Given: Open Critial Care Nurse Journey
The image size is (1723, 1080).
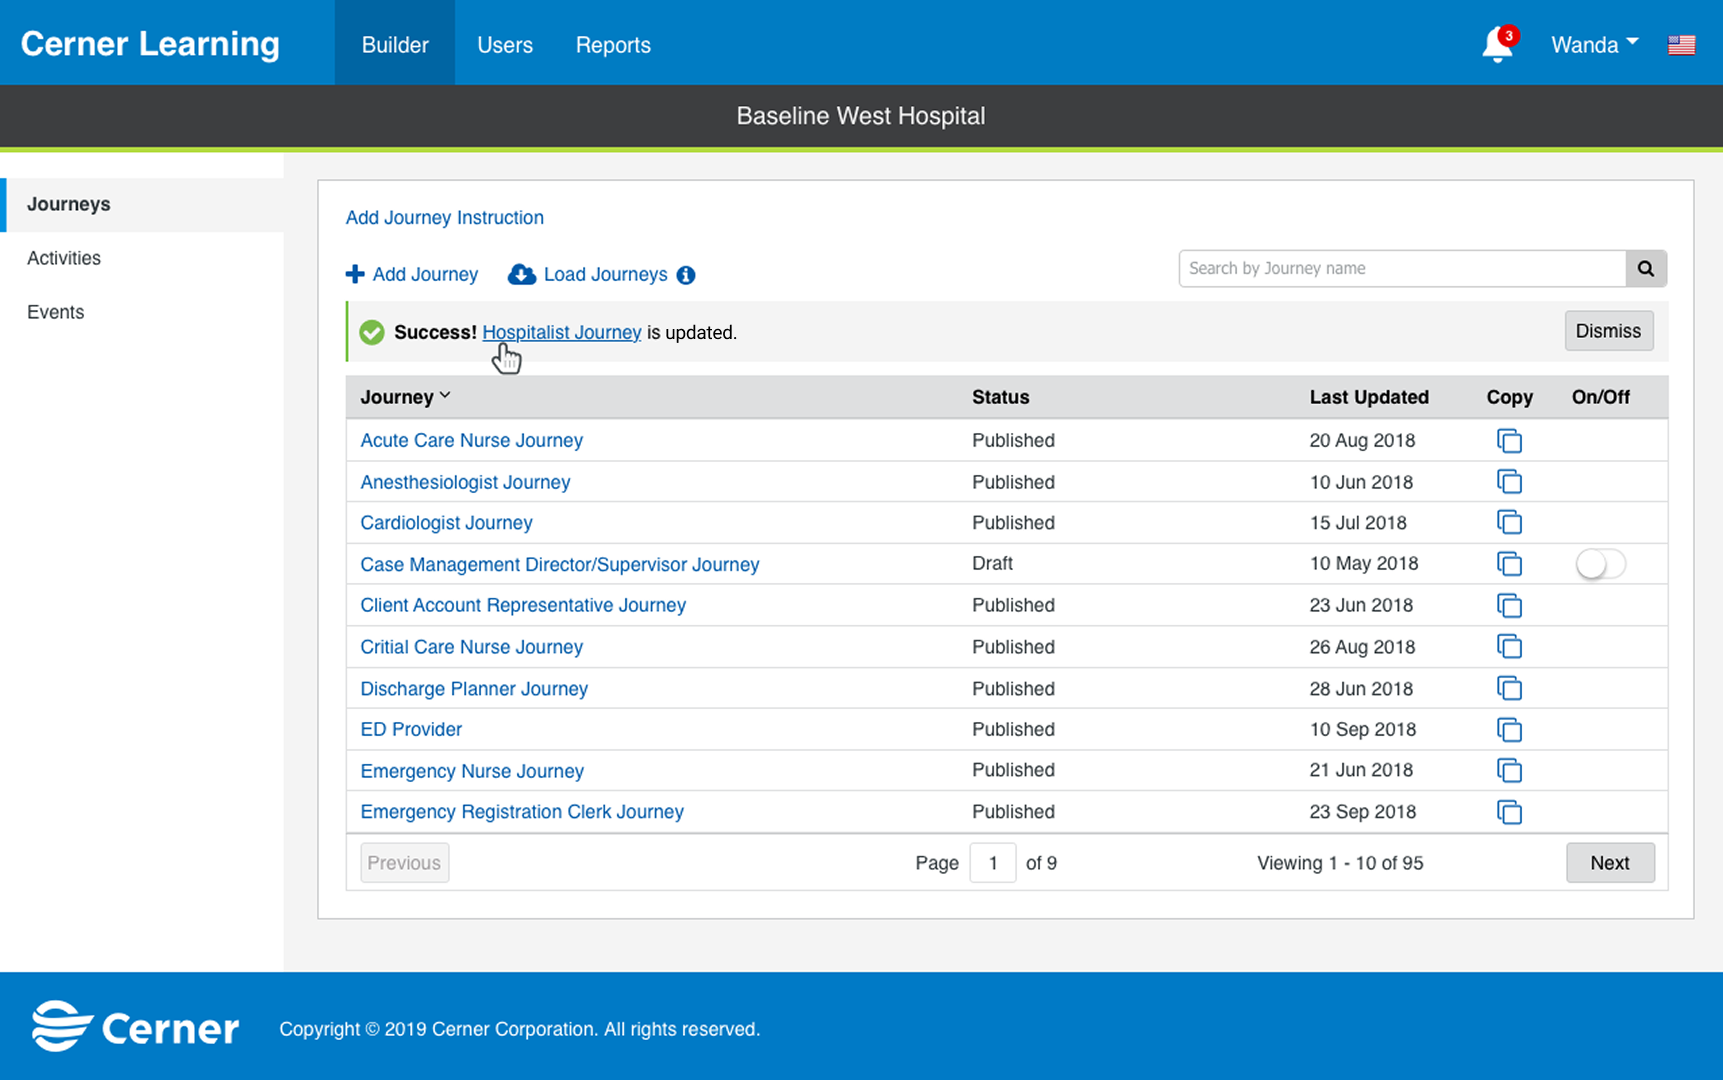Looking at the screenshot, I should (471, 647).
